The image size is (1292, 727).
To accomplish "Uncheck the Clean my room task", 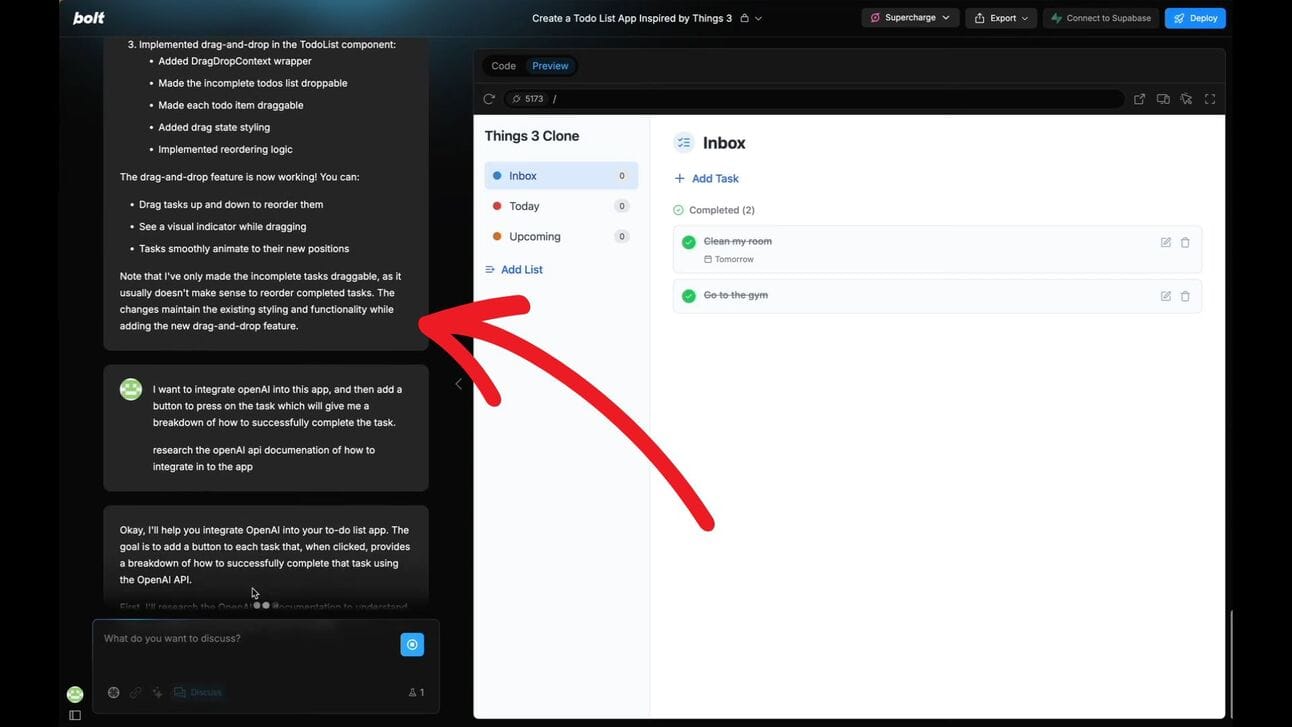I will (x=688, y=242).
